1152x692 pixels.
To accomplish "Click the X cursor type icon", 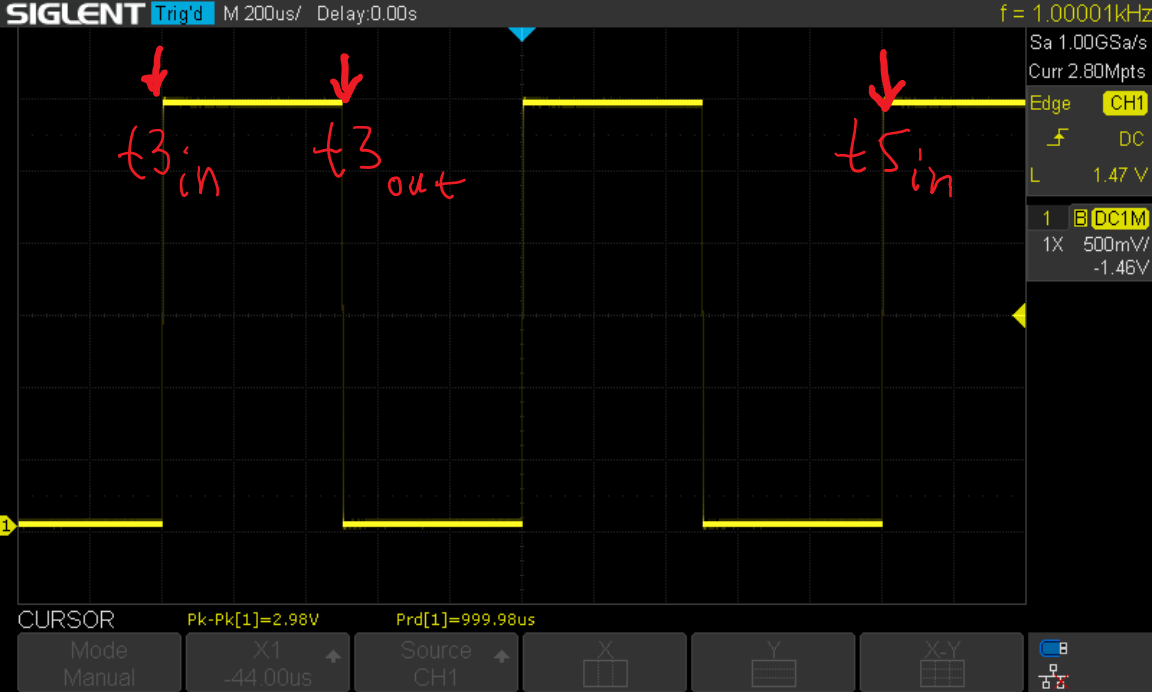I will coord(605,663).
